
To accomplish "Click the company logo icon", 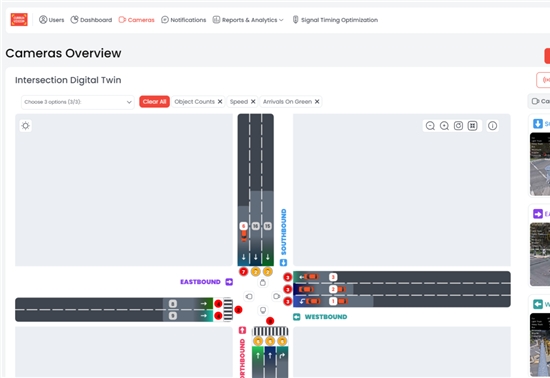I will click(19, 20).
